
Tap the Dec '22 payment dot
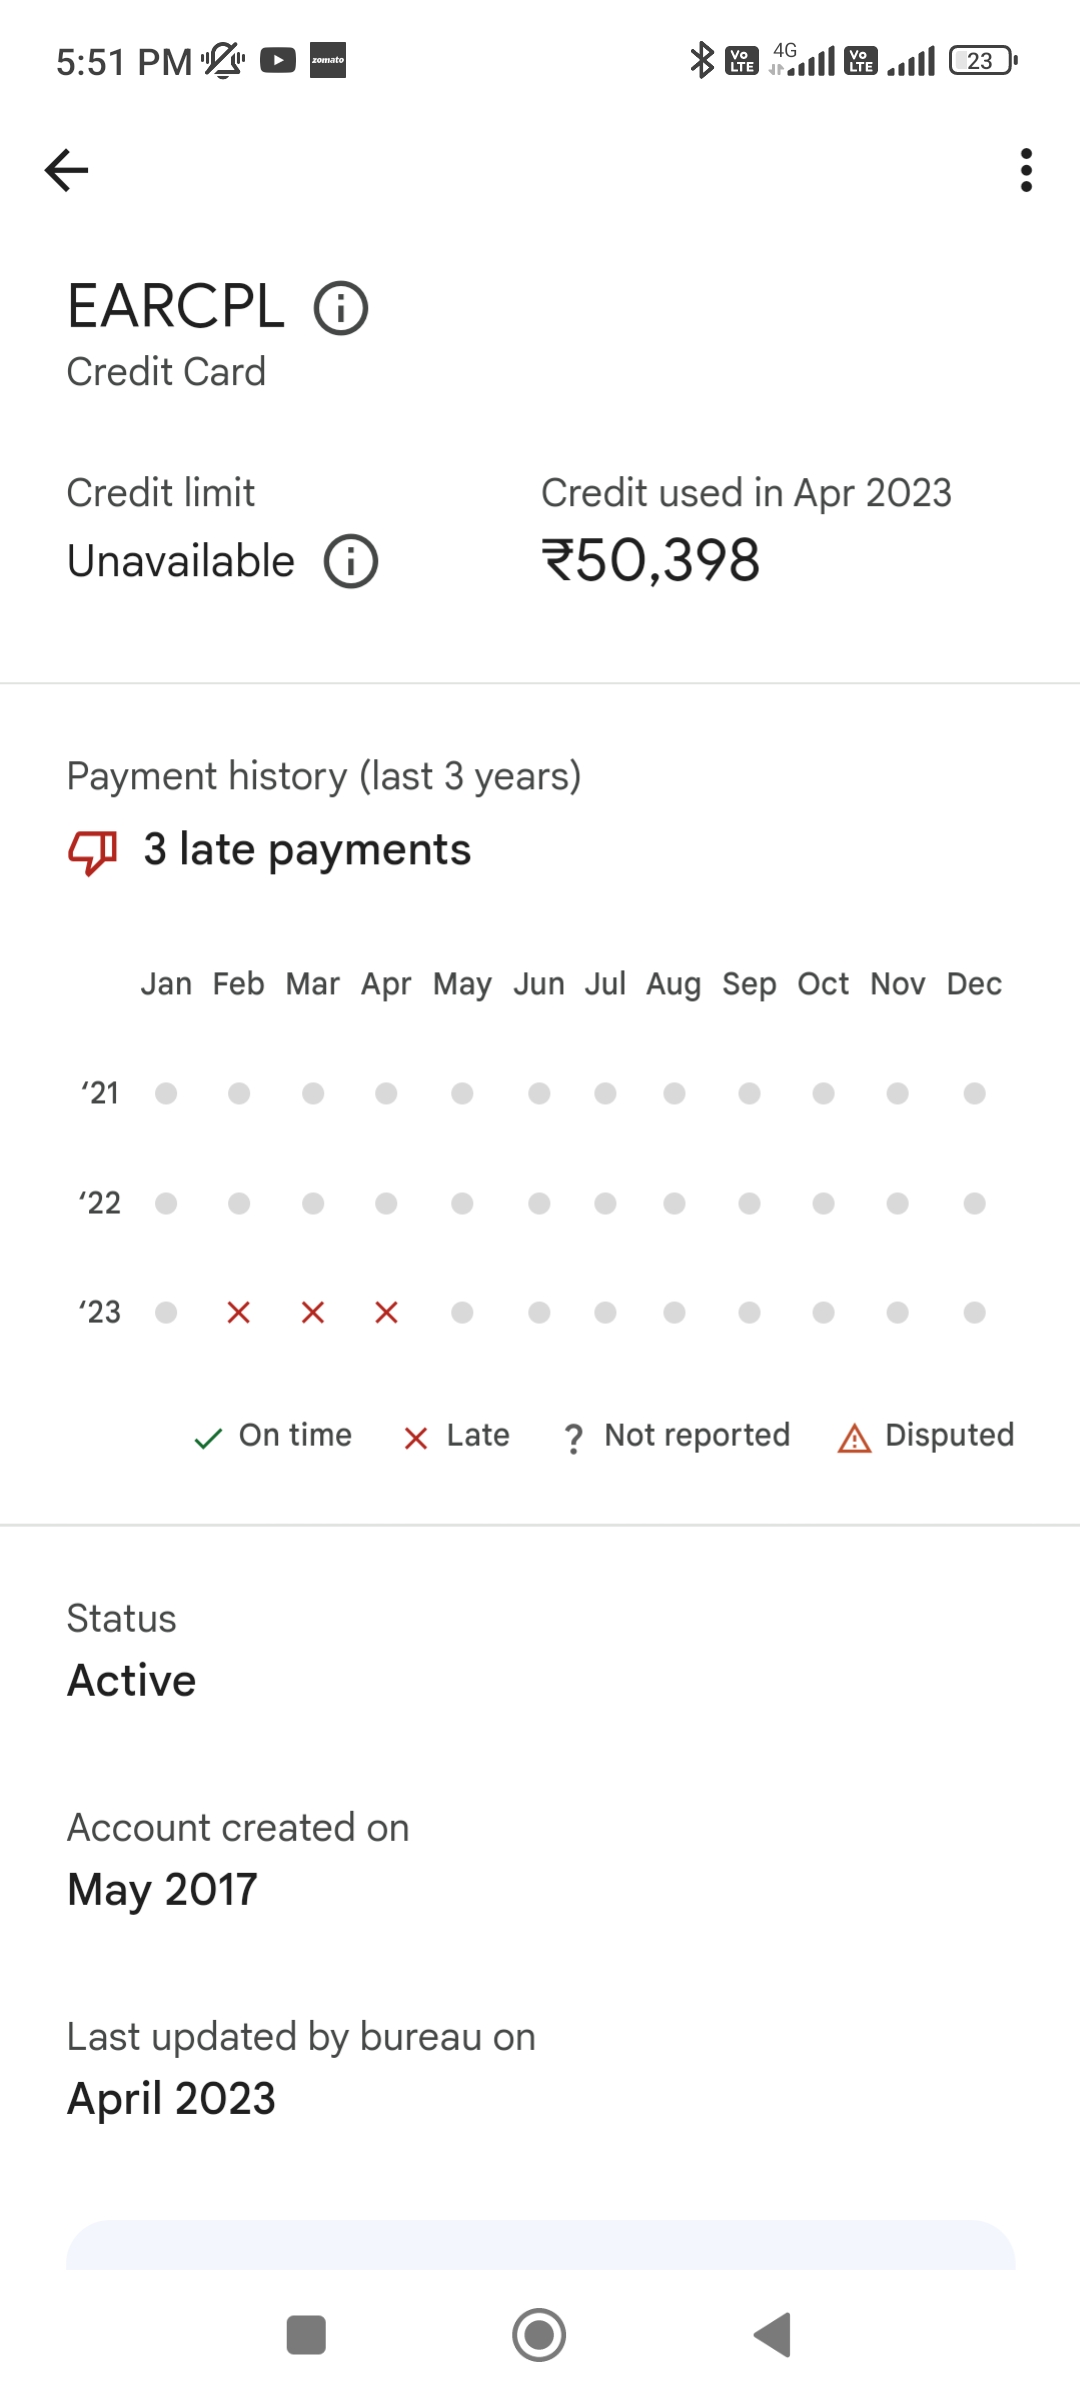pyautogui.click(x=974, y=1203)
